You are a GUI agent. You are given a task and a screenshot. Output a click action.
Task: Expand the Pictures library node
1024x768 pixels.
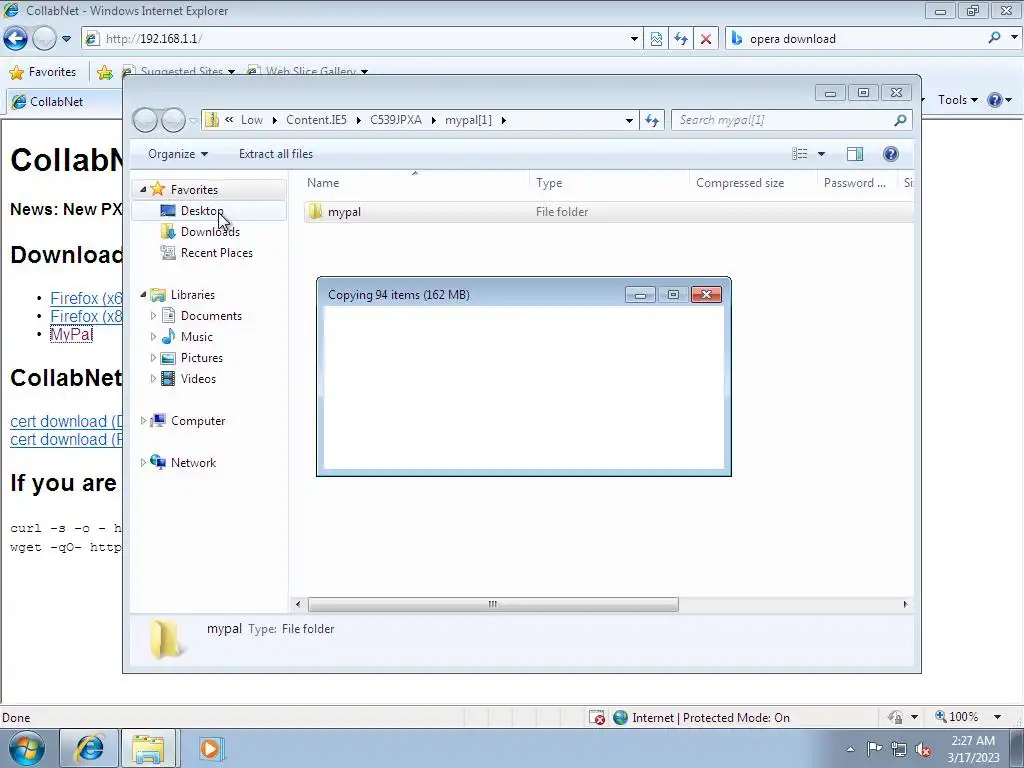pos(153,357)
